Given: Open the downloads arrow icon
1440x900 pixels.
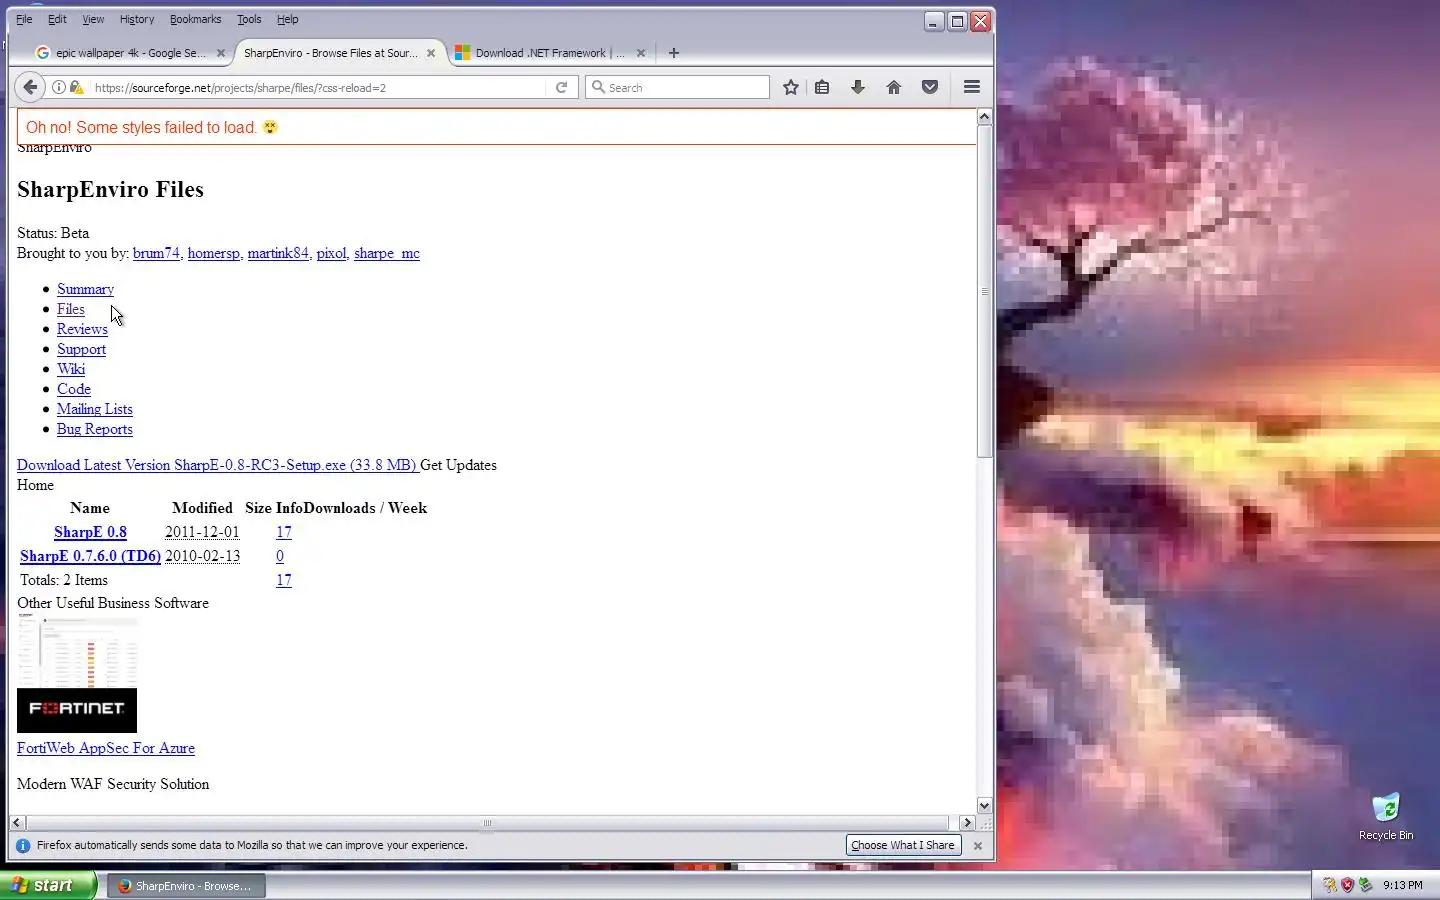Looking at the screenshot, I should click(x=858, y=87).
